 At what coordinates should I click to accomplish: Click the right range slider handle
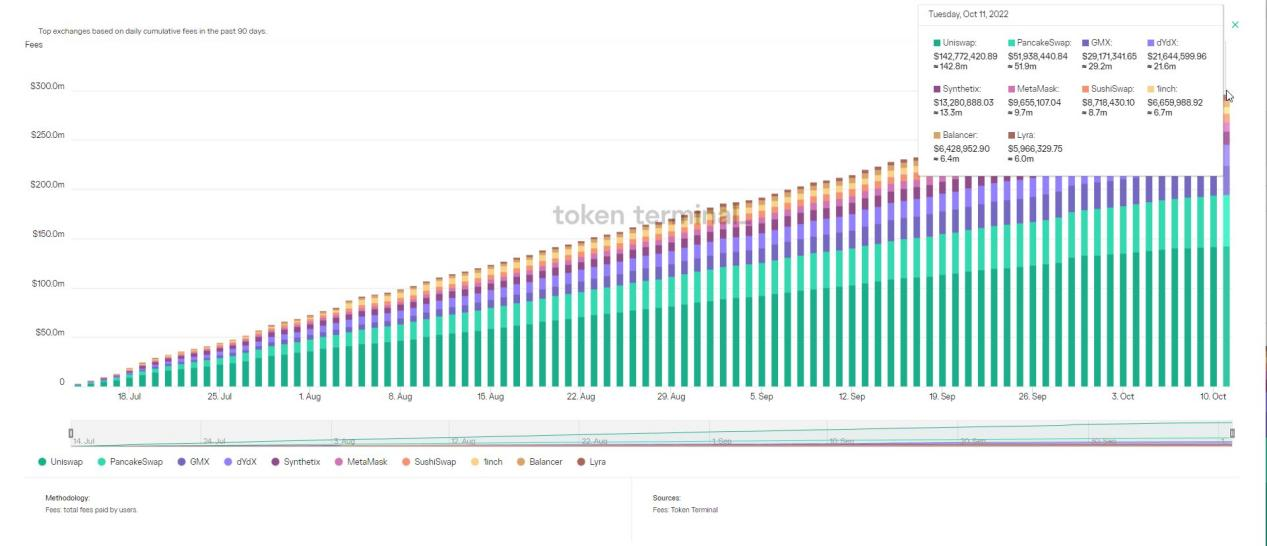point(1232,433)
